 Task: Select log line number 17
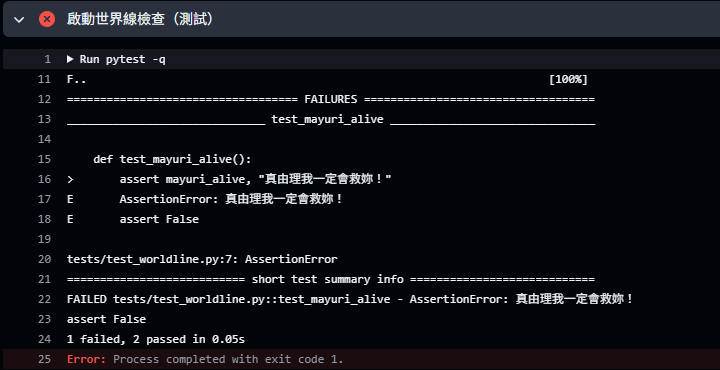pyautogui.click(x=45, y=199)
